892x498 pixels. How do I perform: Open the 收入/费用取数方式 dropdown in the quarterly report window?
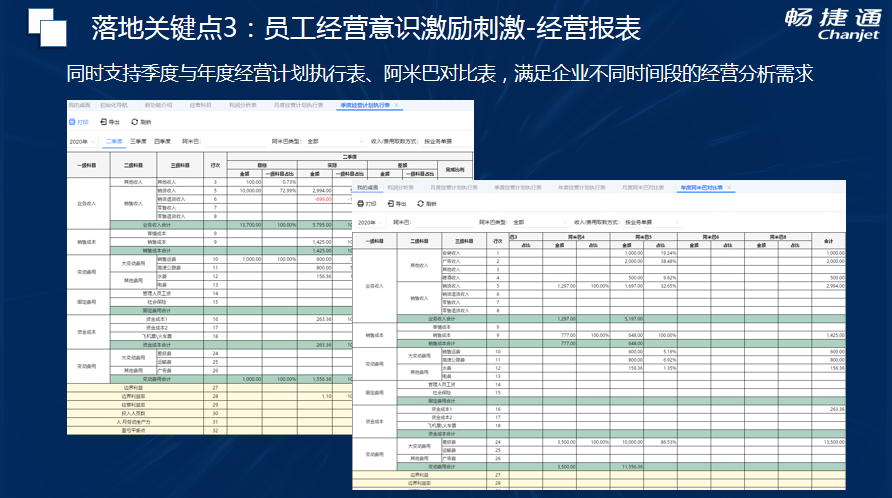pos(447,141)
